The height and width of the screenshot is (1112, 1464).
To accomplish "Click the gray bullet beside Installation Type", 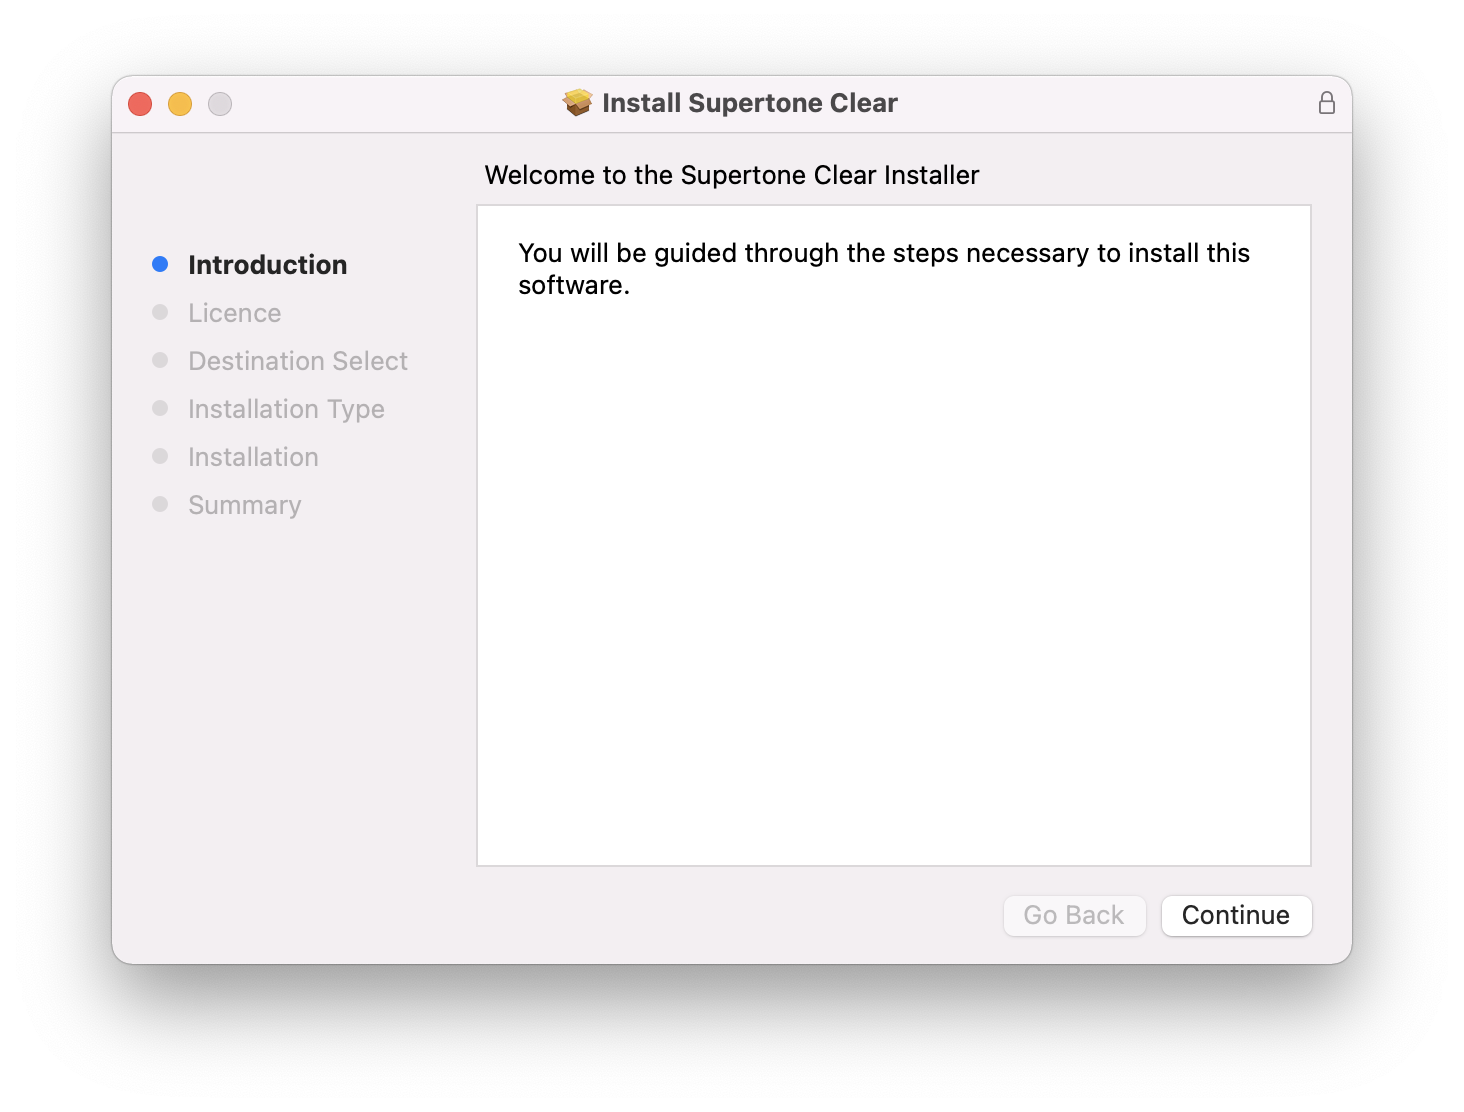I will point(160,408).
